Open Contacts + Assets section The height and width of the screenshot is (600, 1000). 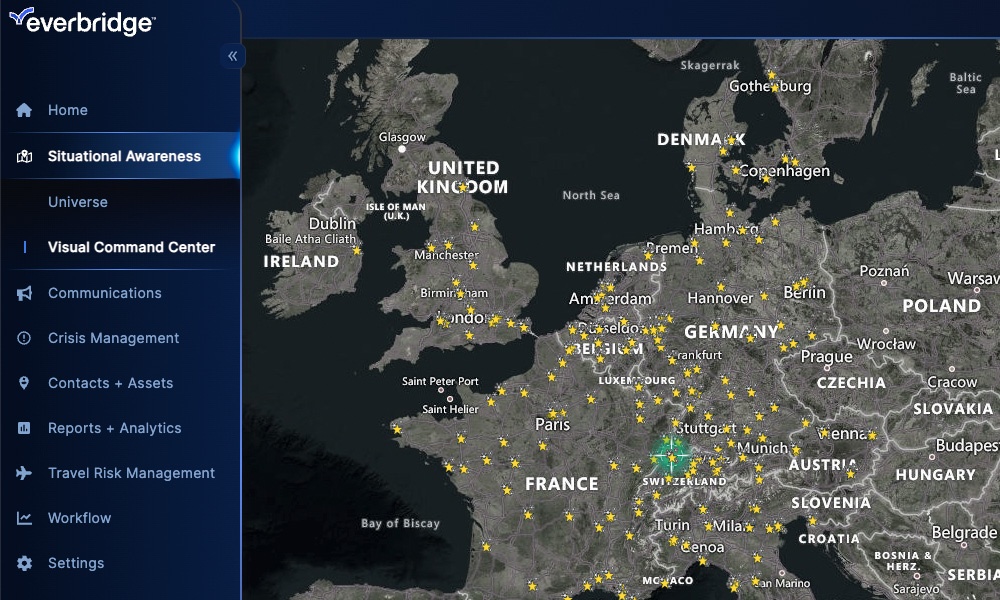point(110,383)
